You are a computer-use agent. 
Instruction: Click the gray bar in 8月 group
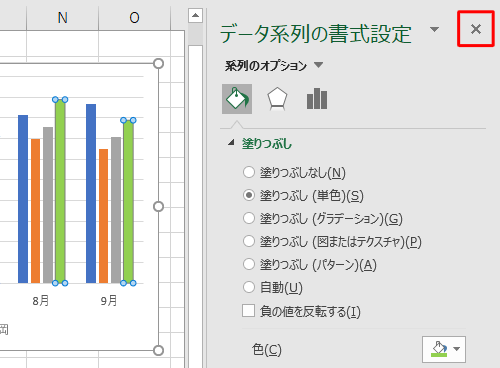48,205
